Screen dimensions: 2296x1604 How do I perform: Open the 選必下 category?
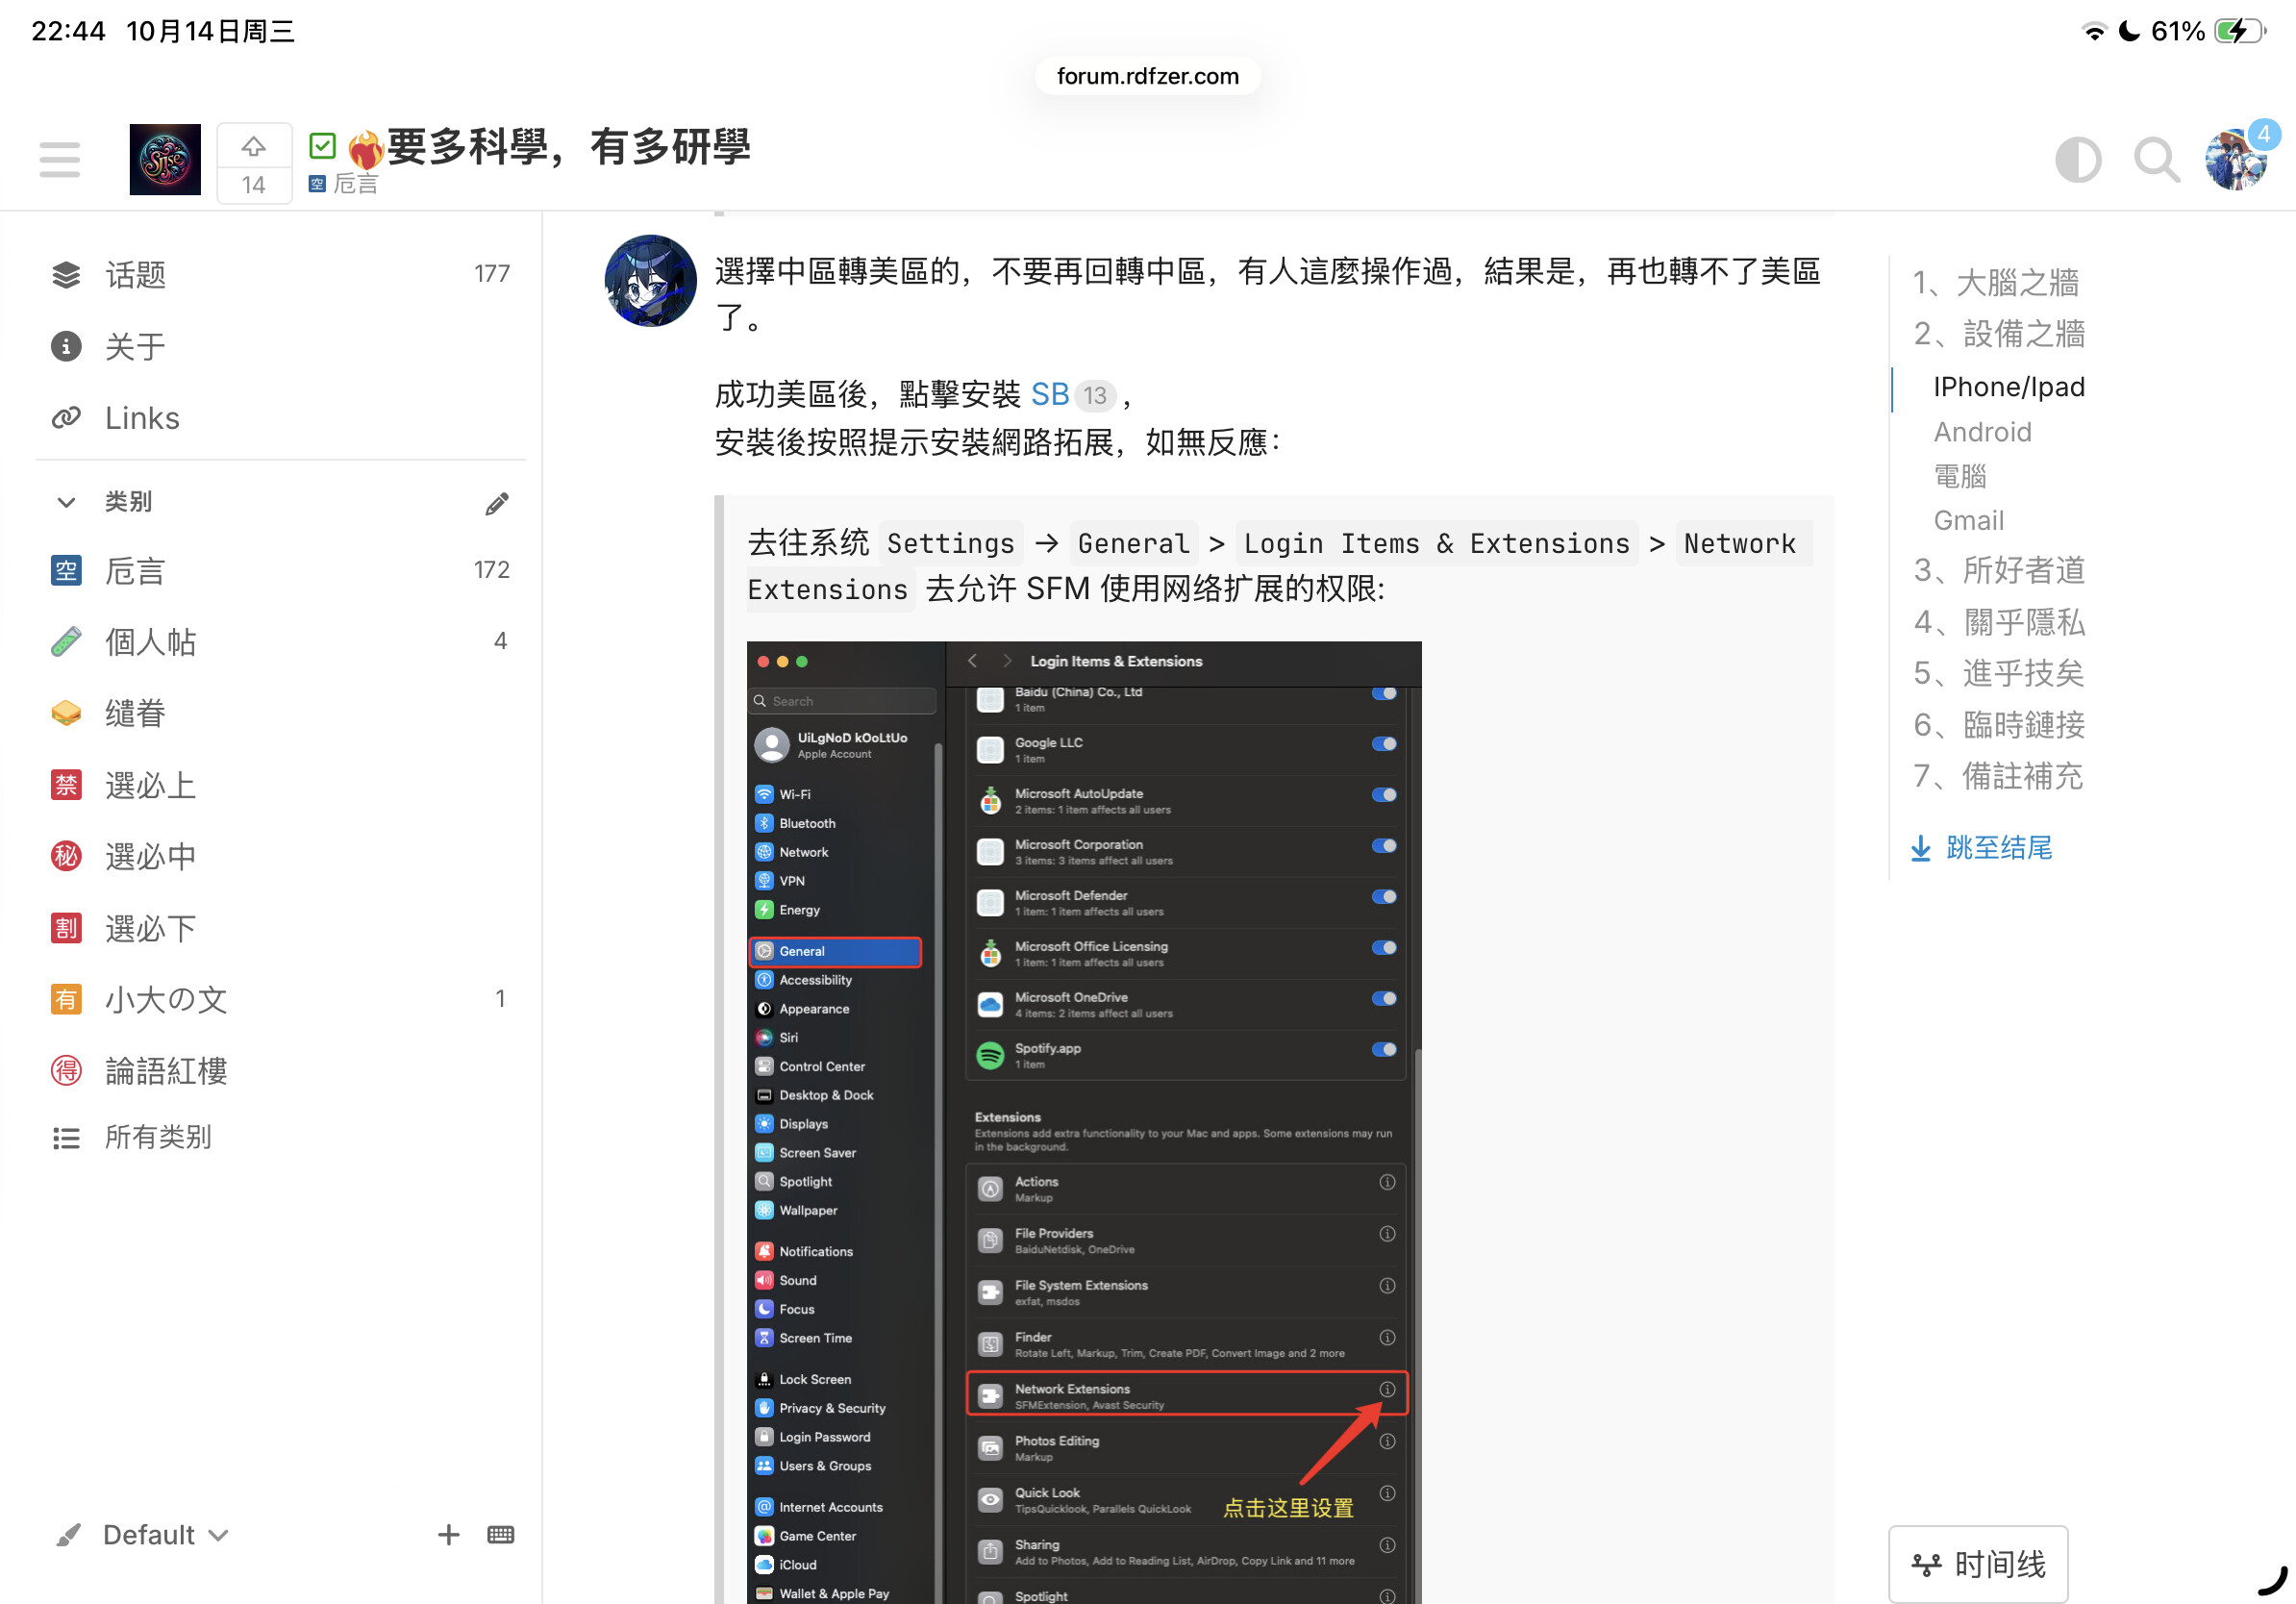pyautogui.click(x=280, y=928)
